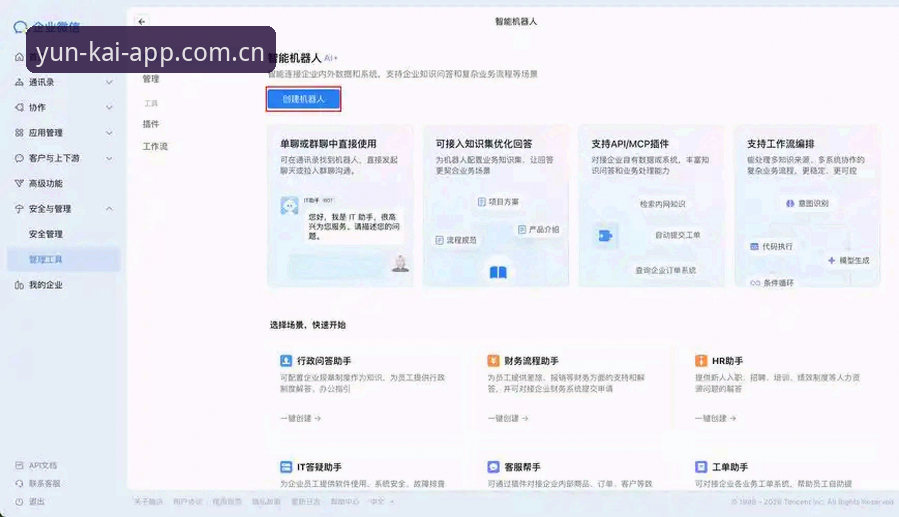Click the open book icon in knowledge card
The width and height of the screenshot is (899, 517).
click(x=498, y=272)
